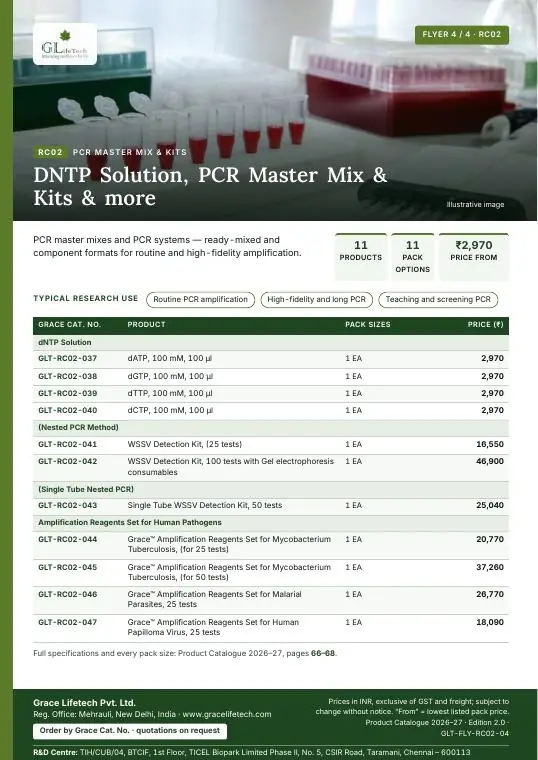Click the TYPICAL RESEARCH USE label
538x760 pixels.
pos(86,299)
